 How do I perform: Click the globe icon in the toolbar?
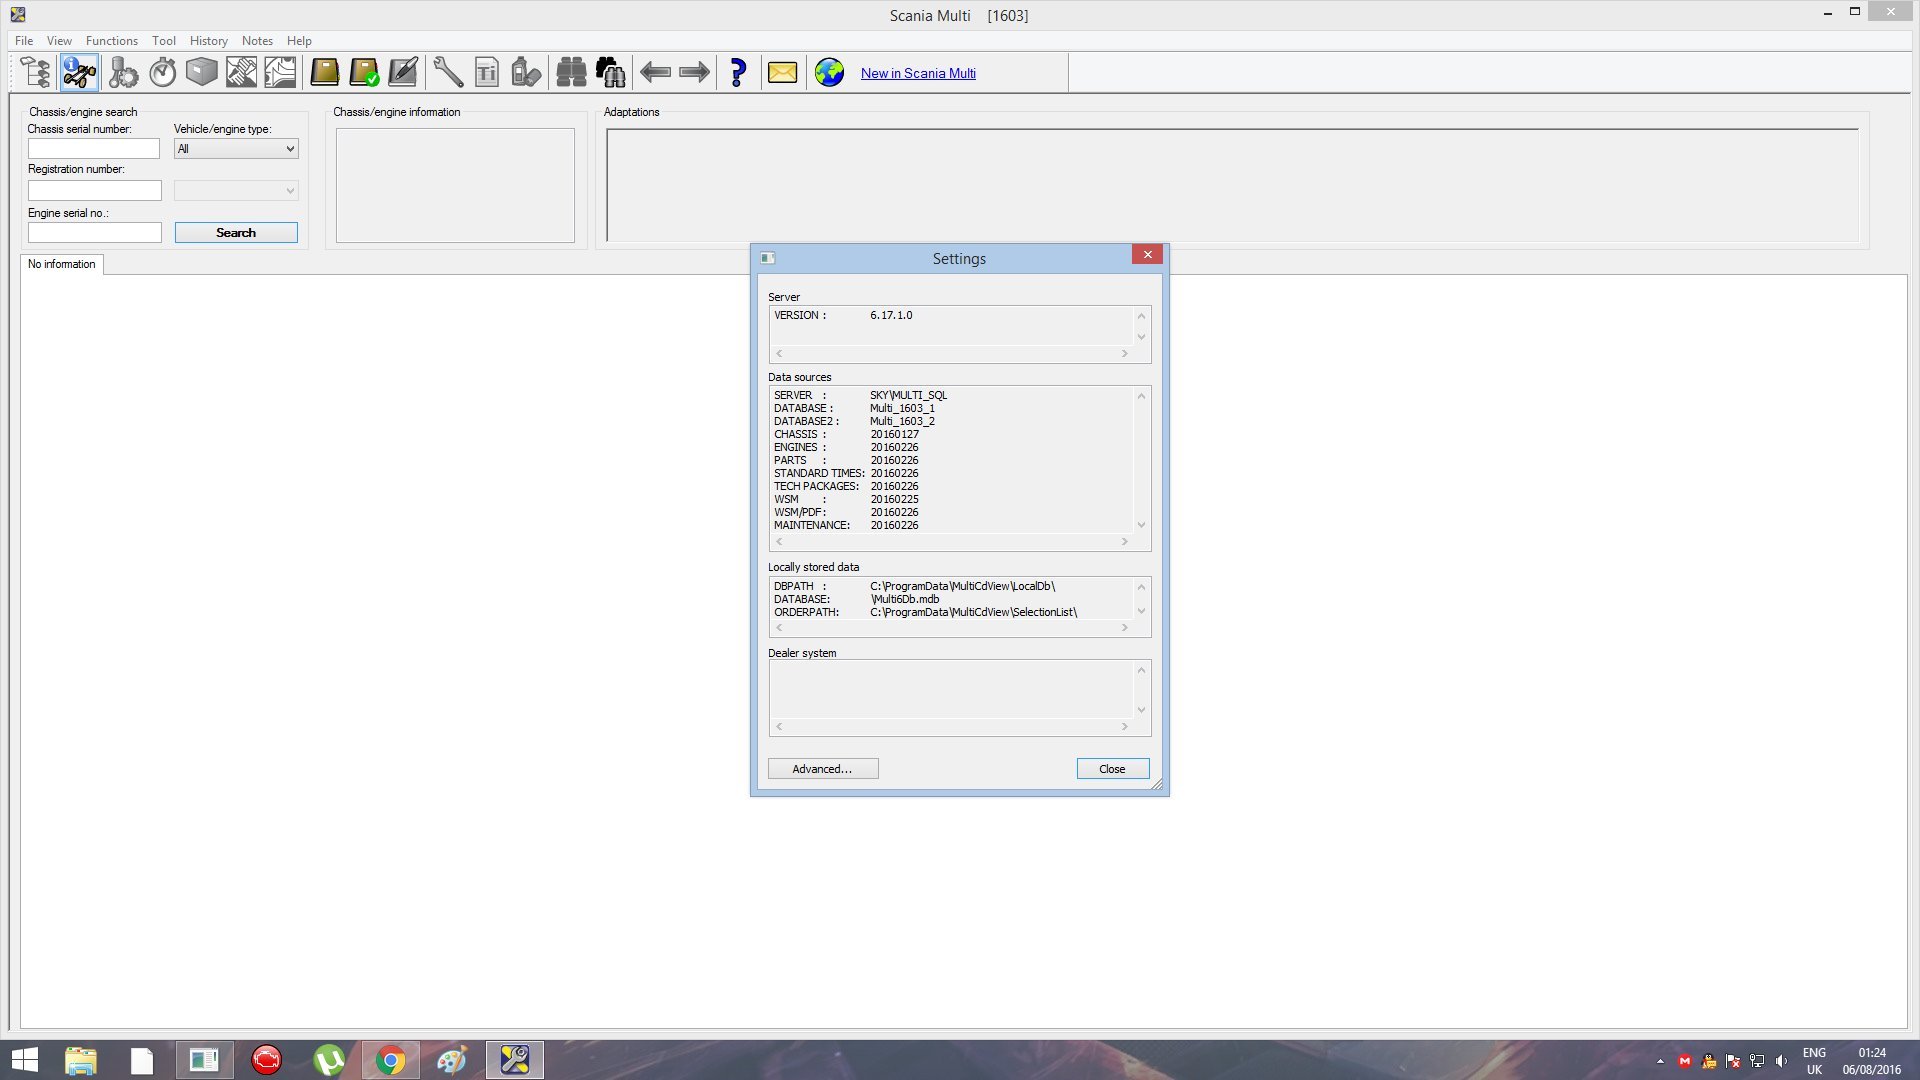[x=829, y=73]
